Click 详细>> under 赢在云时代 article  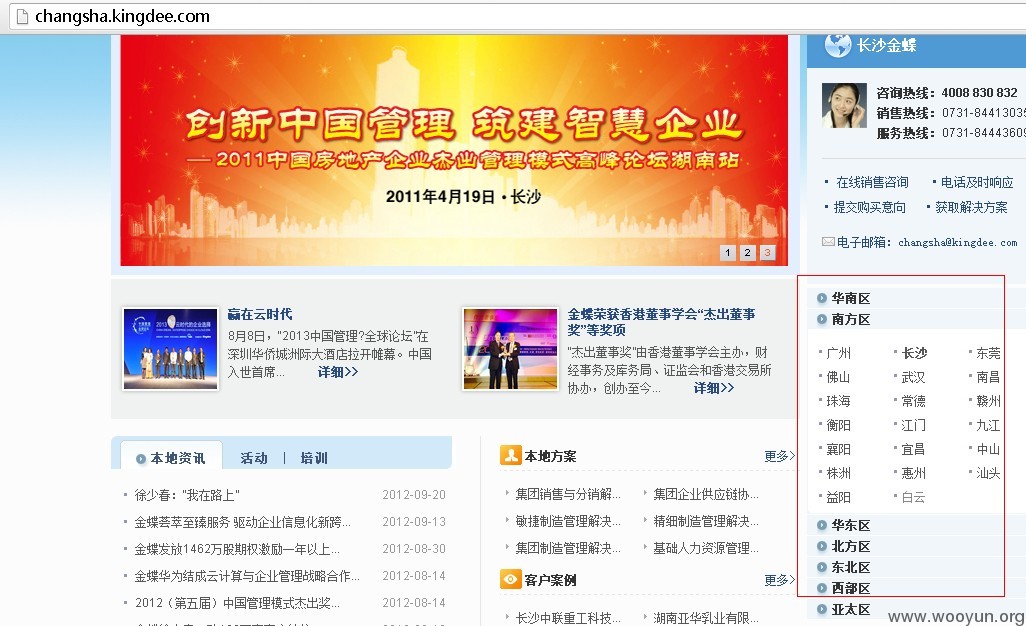click(338, 372)
